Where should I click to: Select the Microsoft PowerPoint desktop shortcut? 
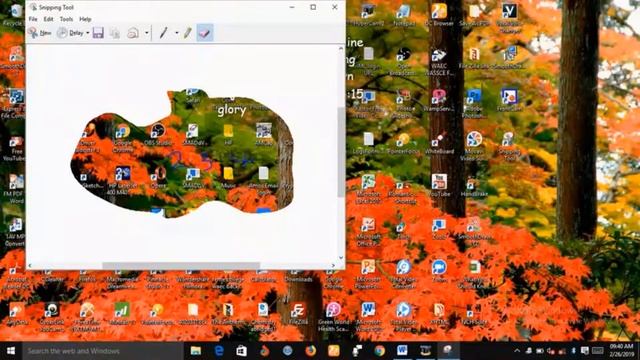point(368,274)
